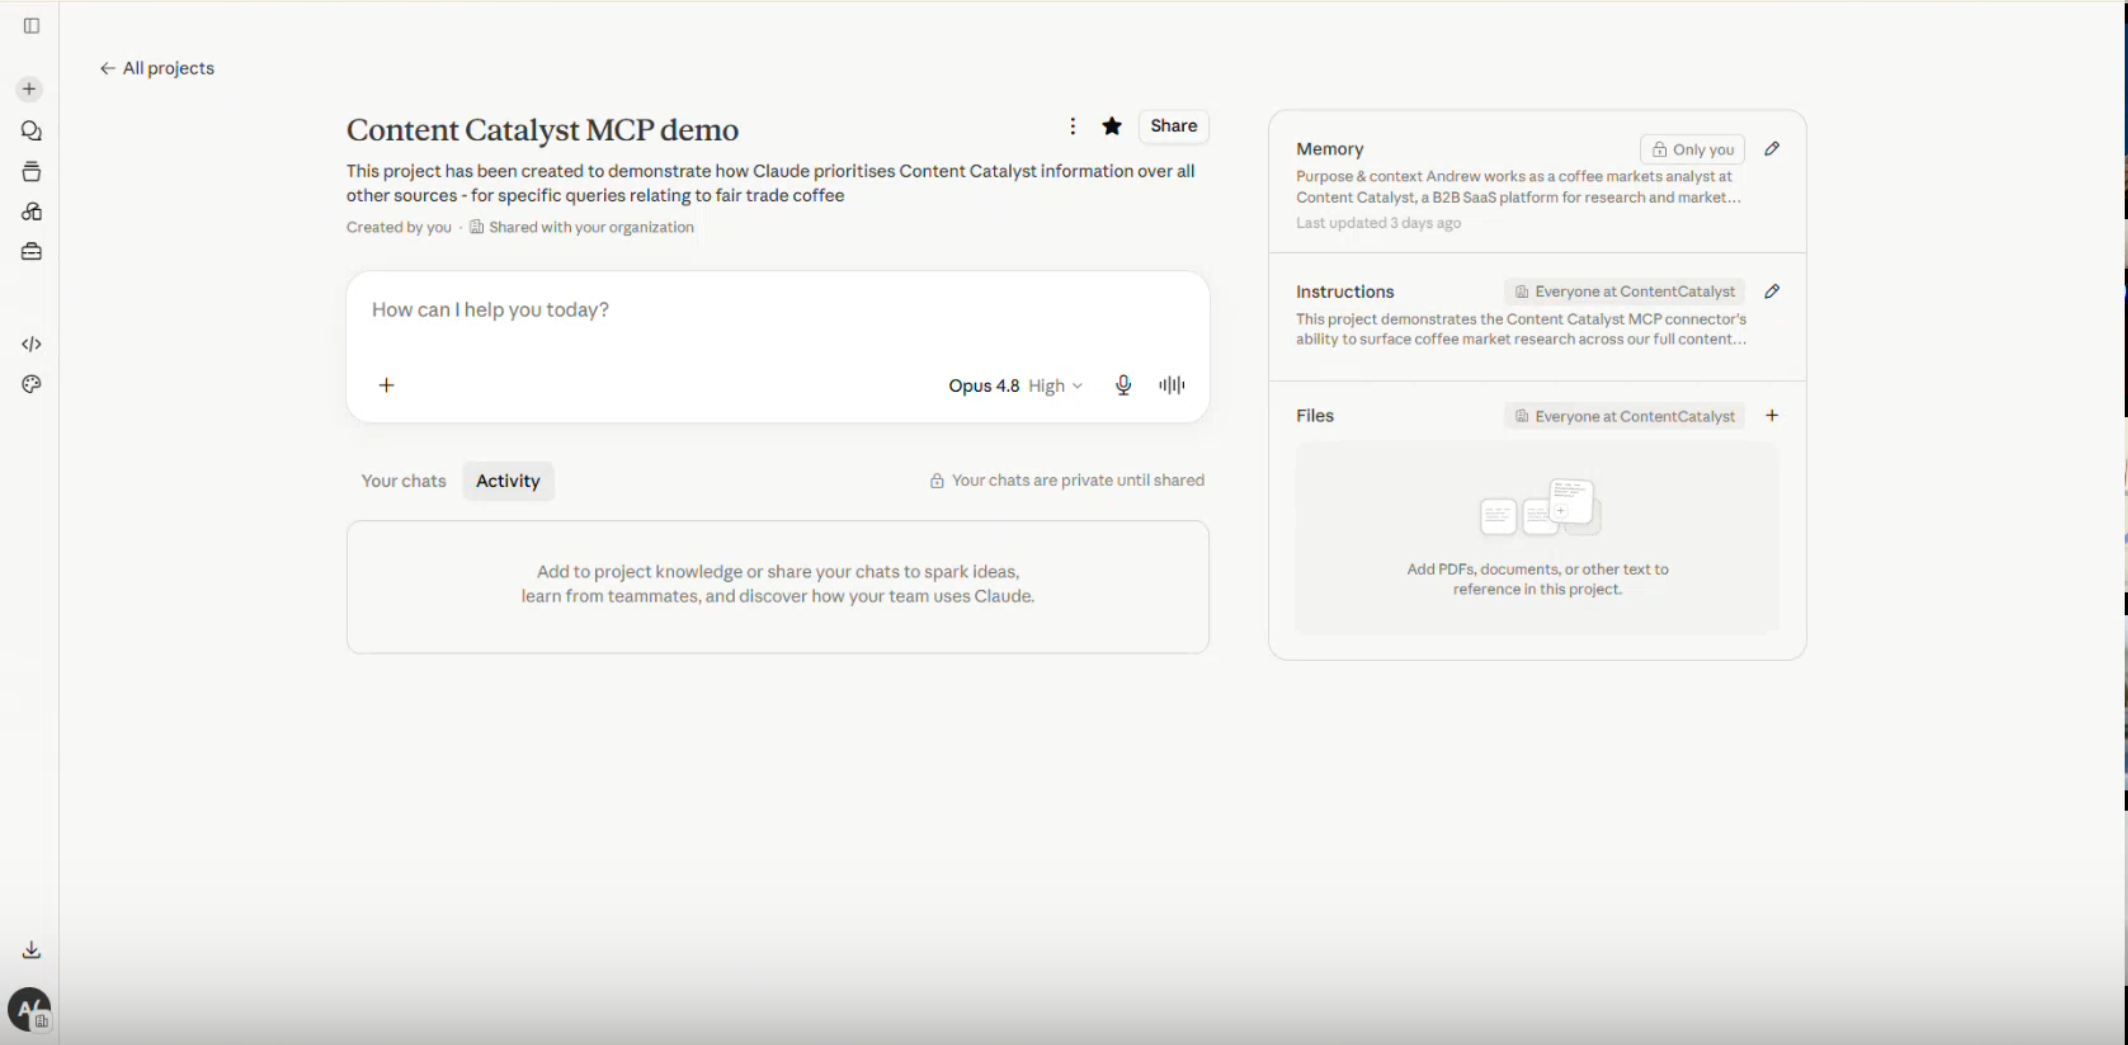Edit Memory with pencil icon
This screenshot has width=2128, height=1045.
[1772, 149]
